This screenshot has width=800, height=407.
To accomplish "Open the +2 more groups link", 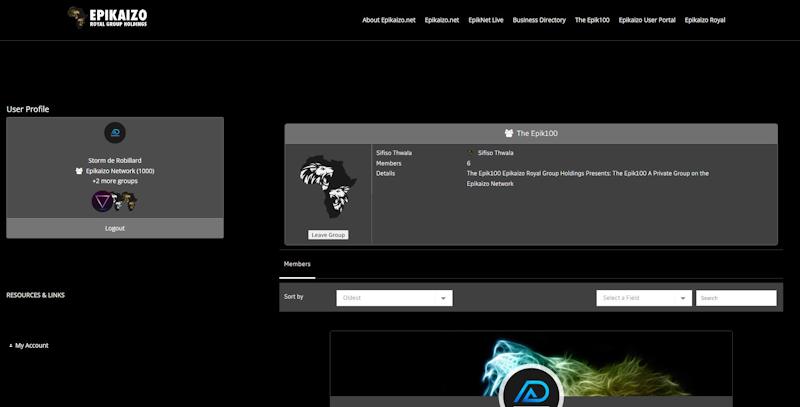I will pos(115,181).
